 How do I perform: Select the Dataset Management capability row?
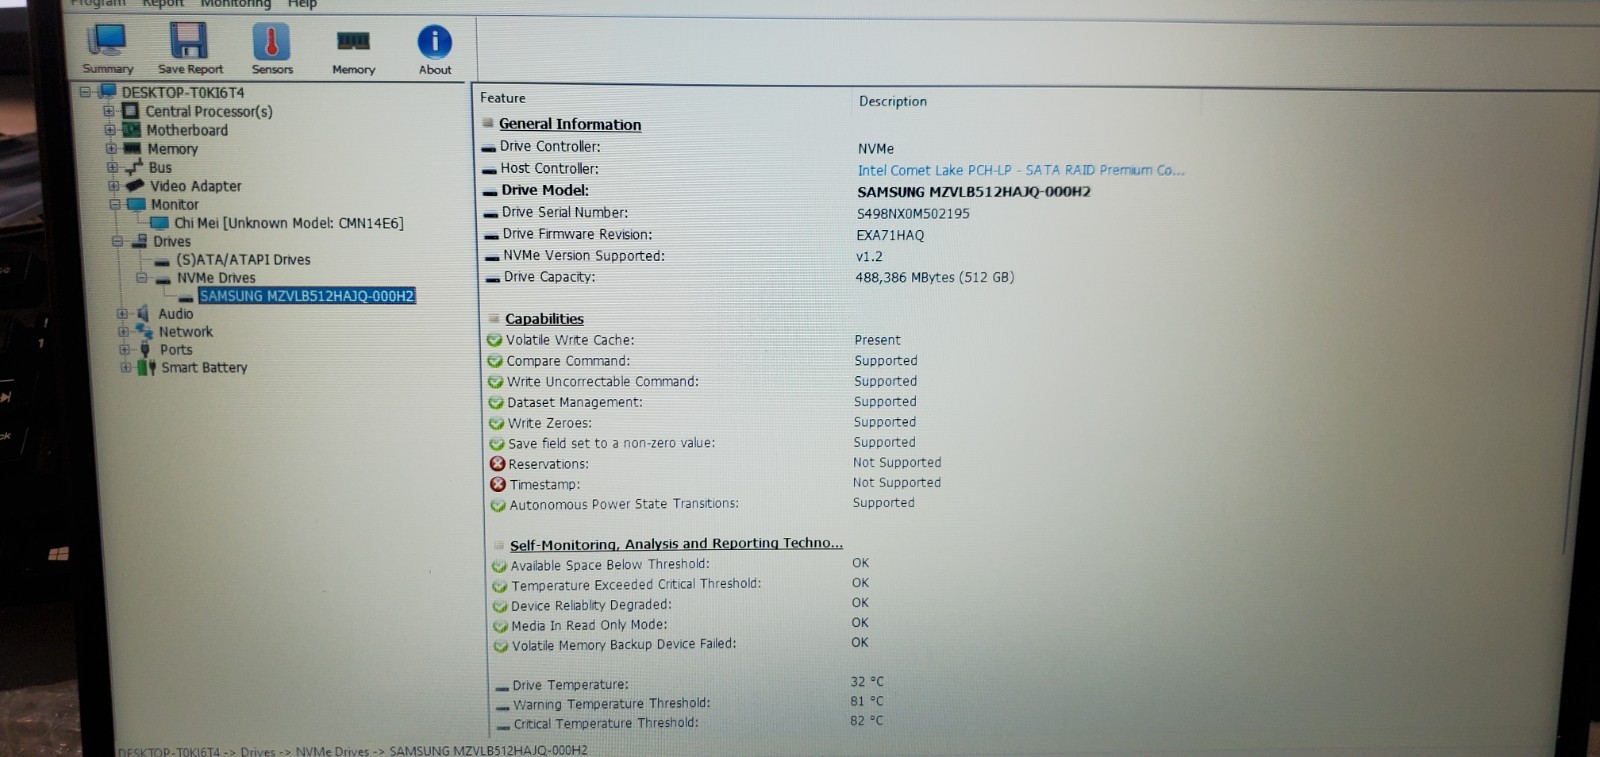(702, 402)
